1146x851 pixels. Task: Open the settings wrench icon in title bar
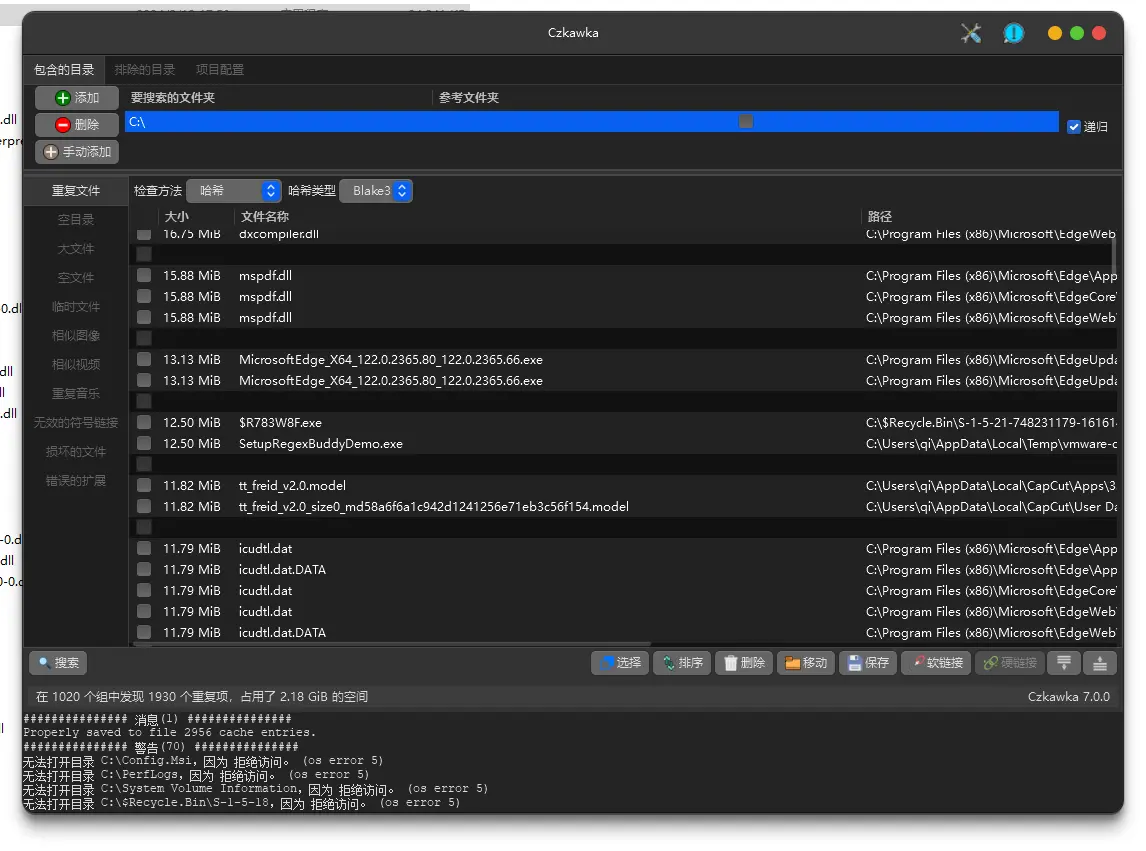click(970, 33)
